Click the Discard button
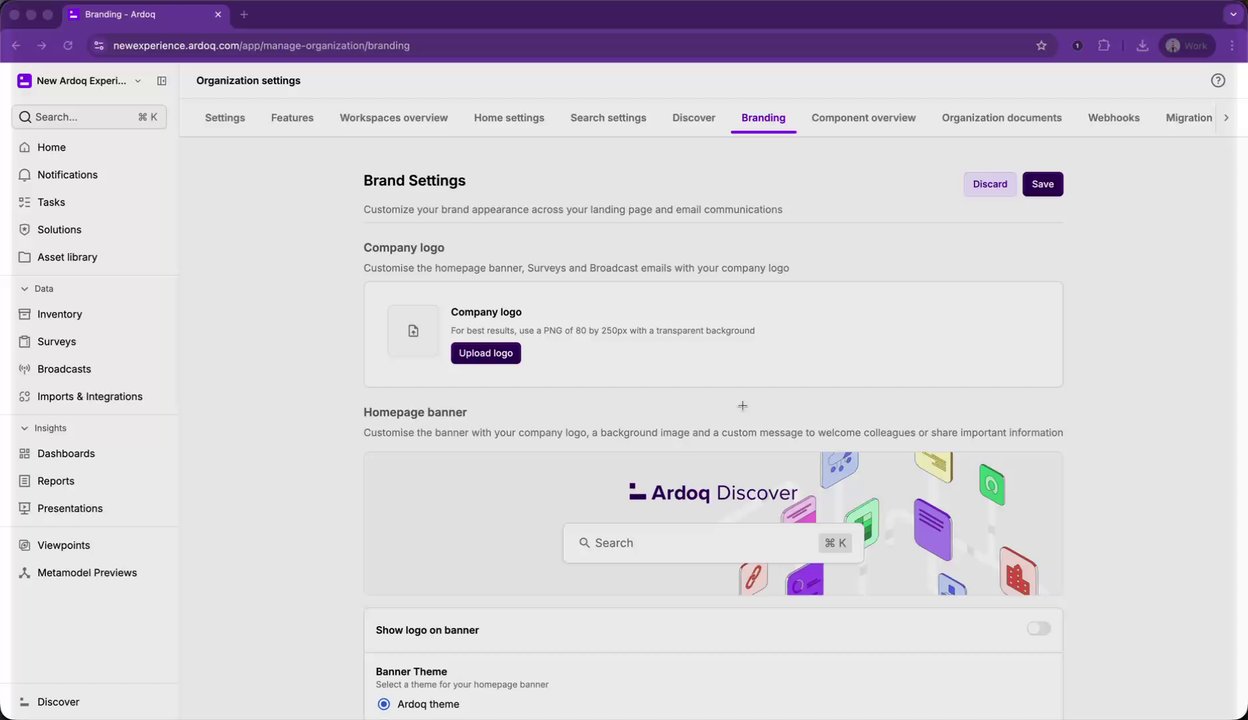Image resolution: width=1248 pixels, height=720 pixels. coord(990,184)
